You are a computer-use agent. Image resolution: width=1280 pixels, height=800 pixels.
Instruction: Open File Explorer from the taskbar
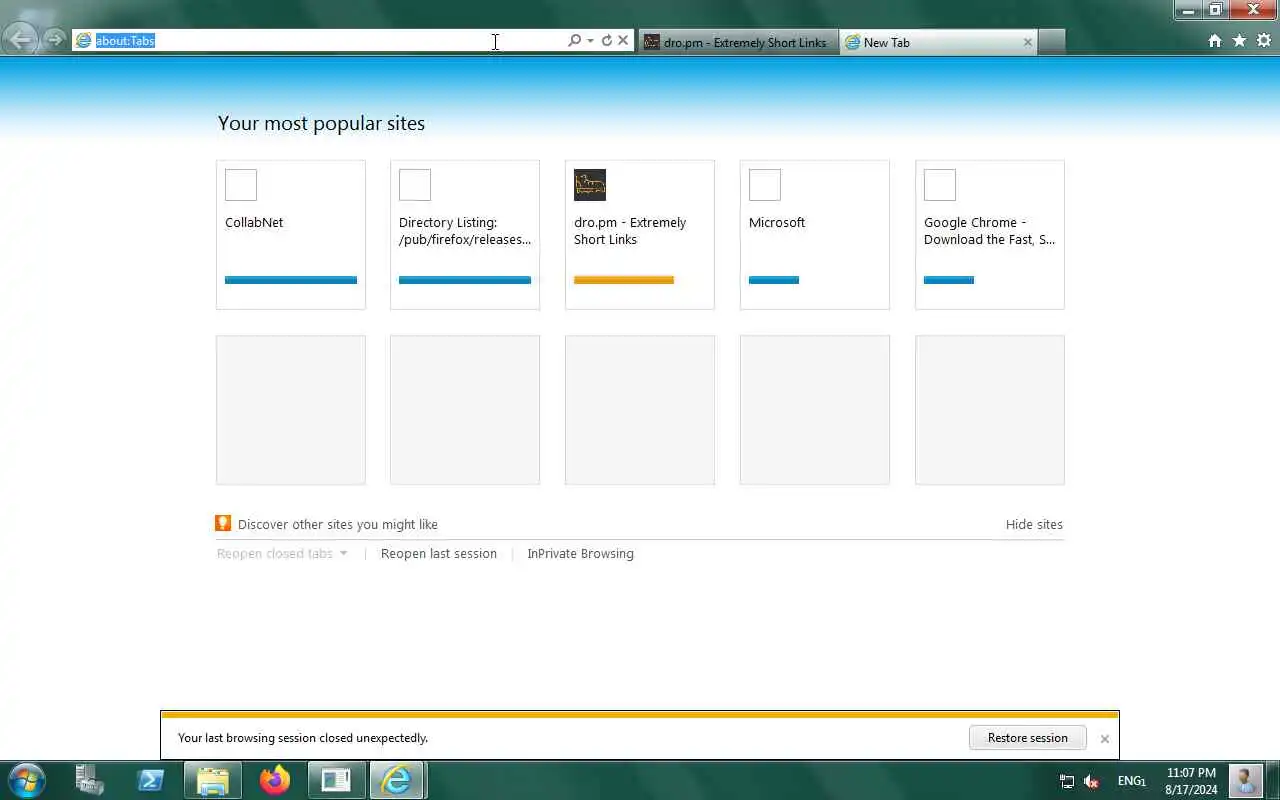(x=213, y=780)
